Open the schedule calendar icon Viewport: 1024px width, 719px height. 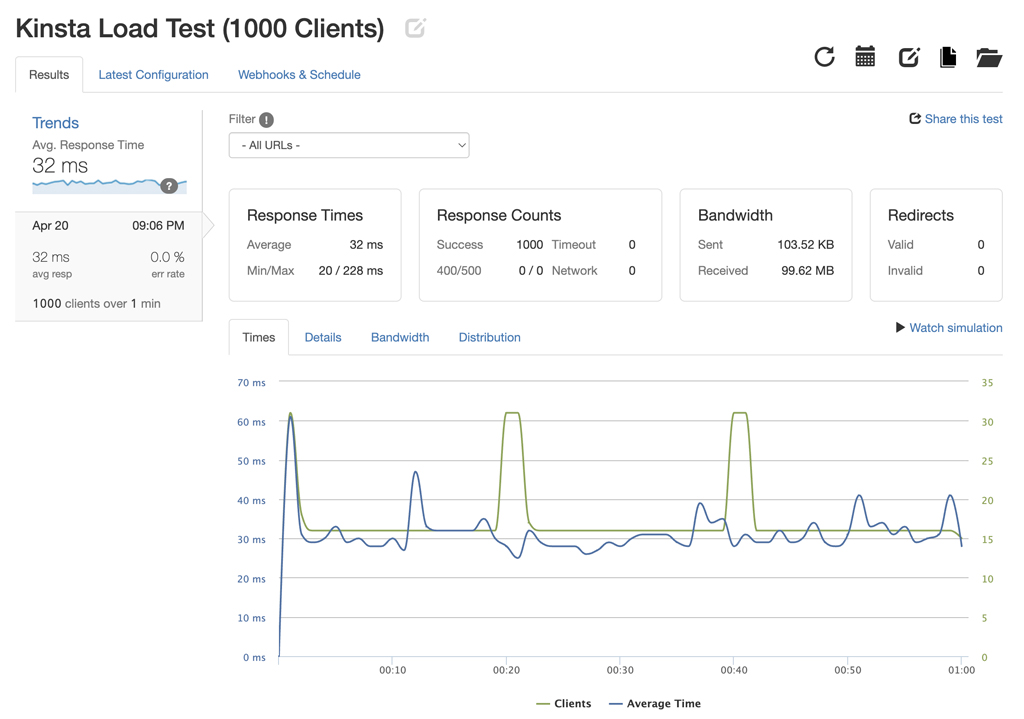click(865, 57)
